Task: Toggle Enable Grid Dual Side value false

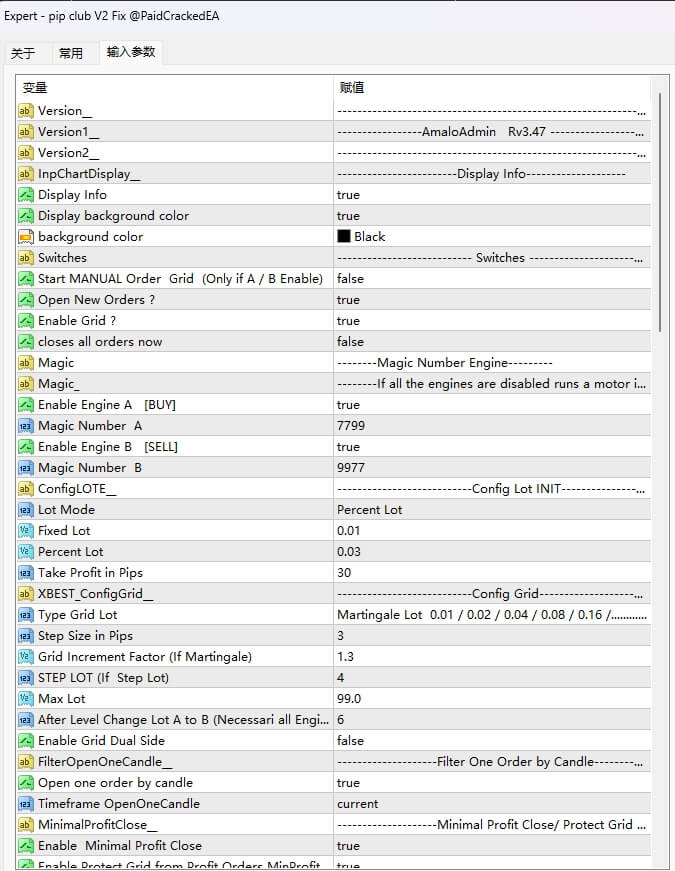Action: click(x=492, y=741)
